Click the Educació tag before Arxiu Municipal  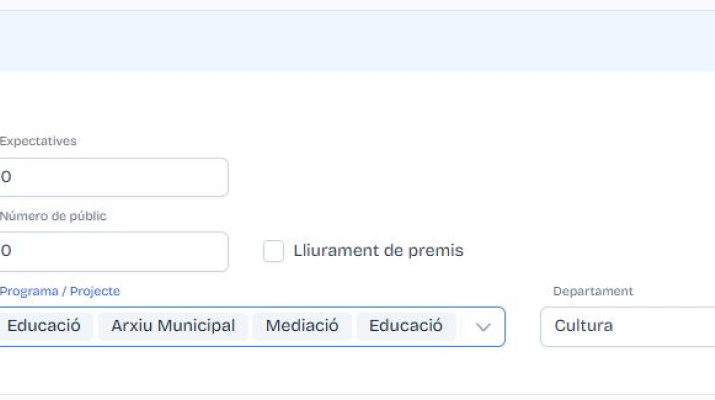pyautogui.click(x=43, y=326)
